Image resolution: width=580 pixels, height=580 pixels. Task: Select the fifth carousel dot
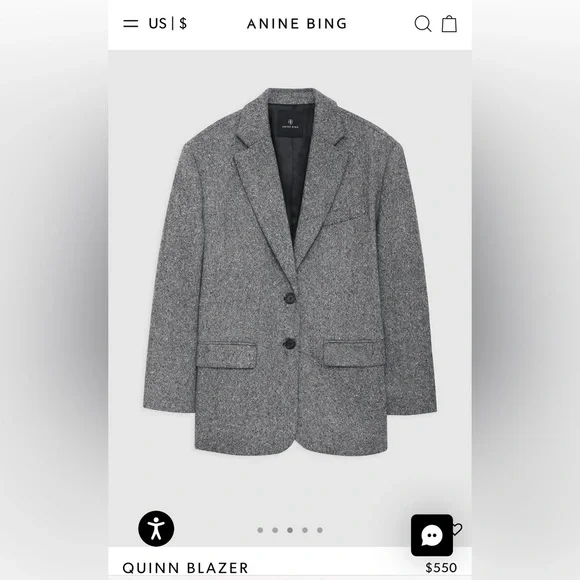pyautogui.click(x=320, y=530)
